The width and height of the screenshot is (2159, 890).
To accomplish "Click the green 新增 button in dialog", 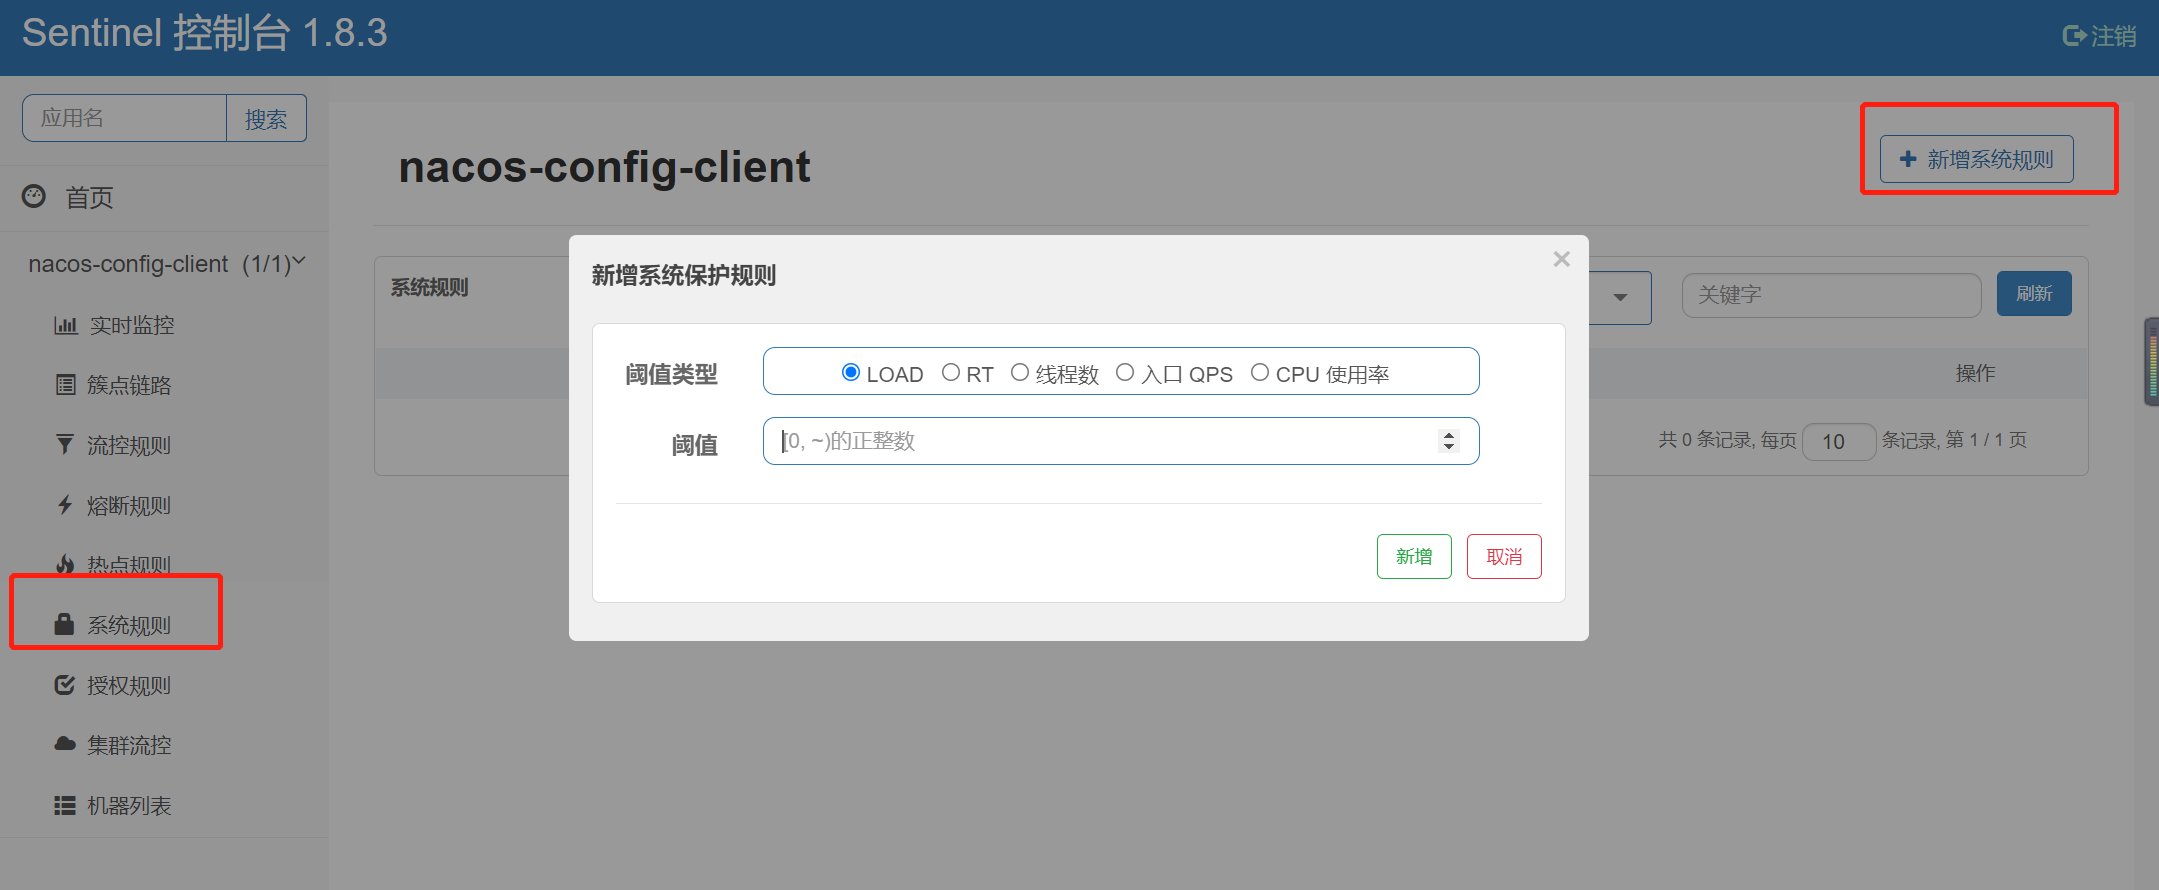I will (x=1414, y=556).
